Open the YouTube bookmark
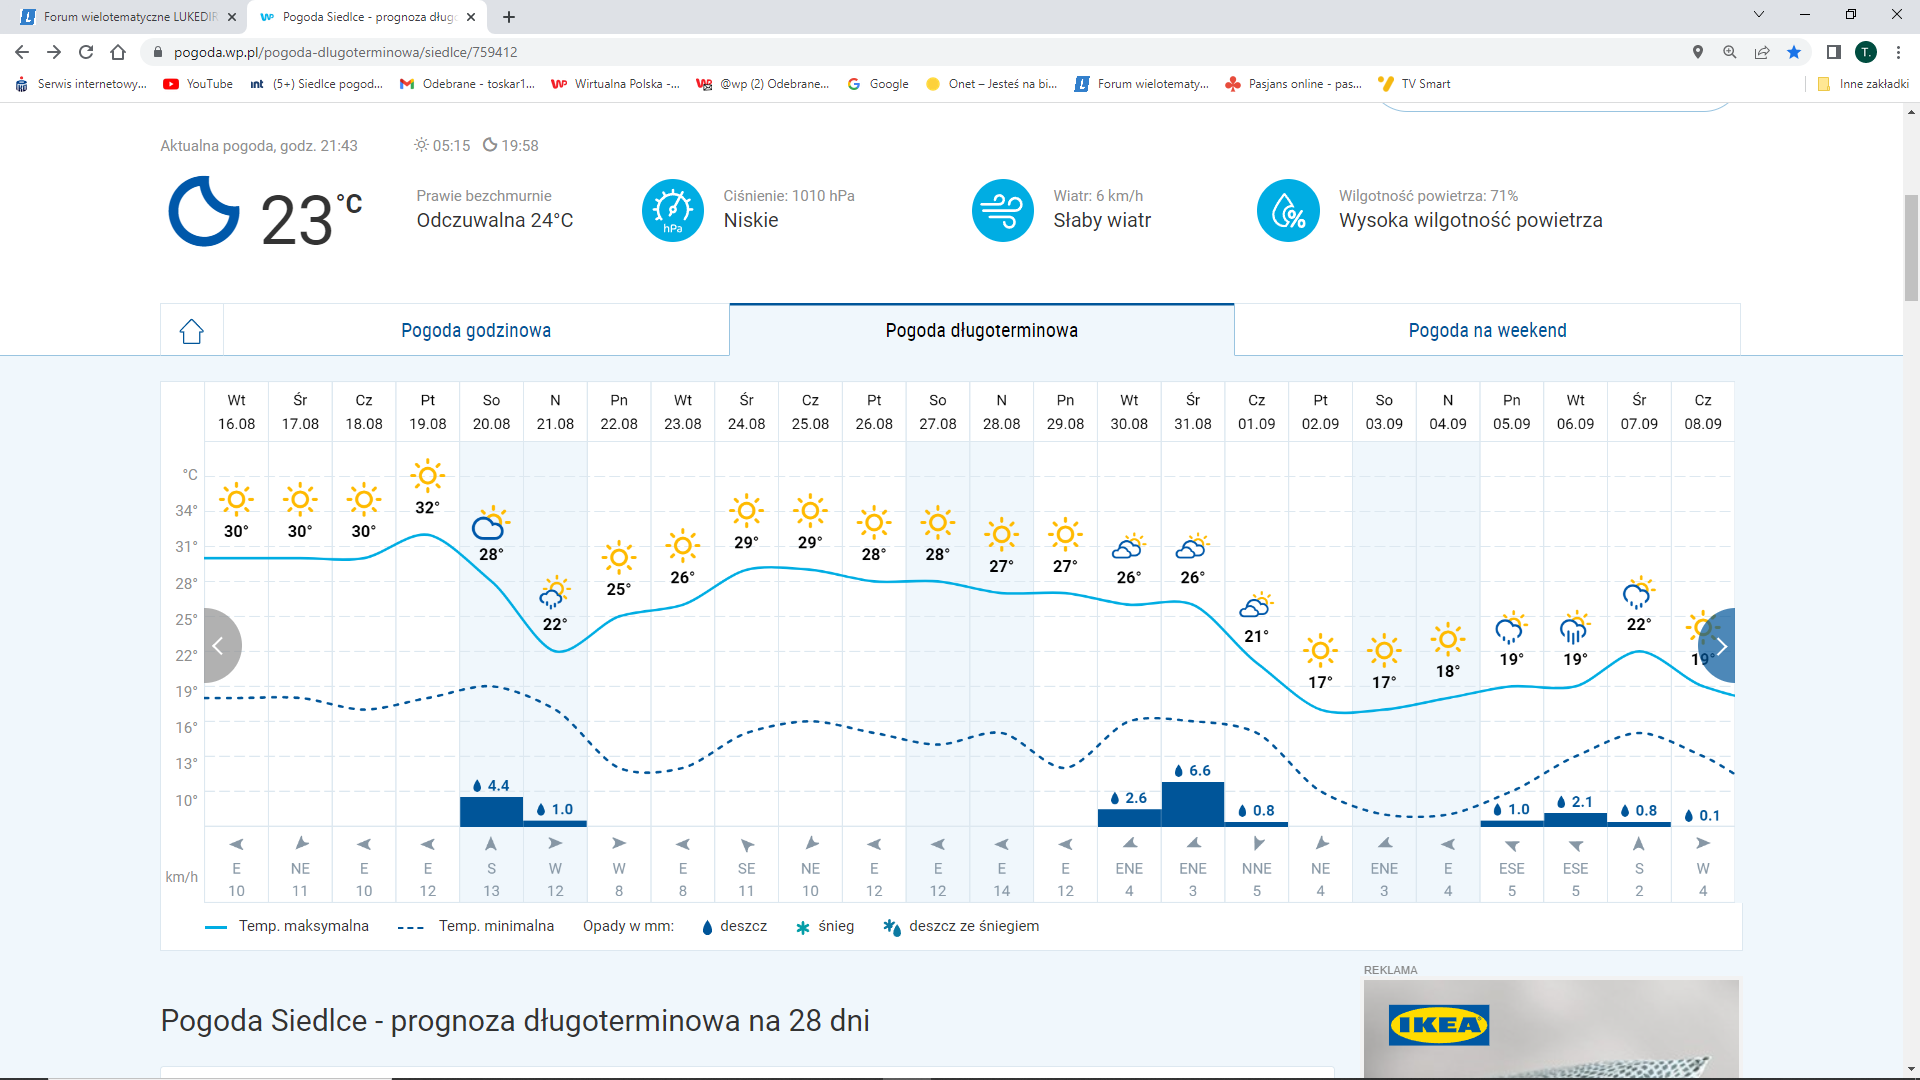 (198, 84)
